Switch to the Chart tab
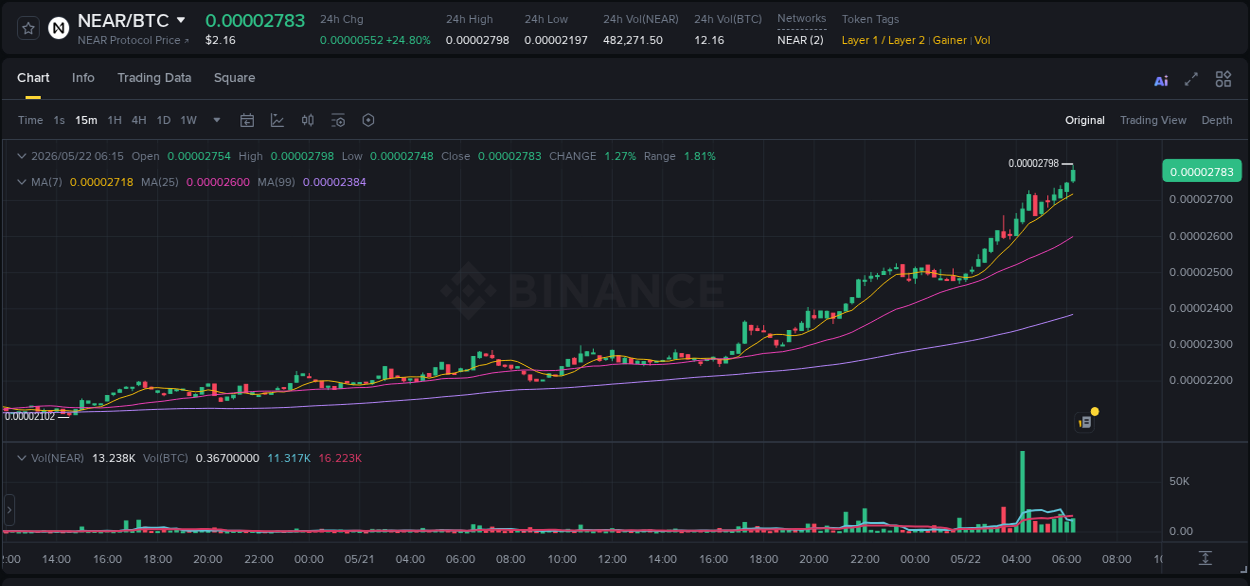Image resolution: width=1250 pixels, height=586 pixels. [x=33, y=78]
